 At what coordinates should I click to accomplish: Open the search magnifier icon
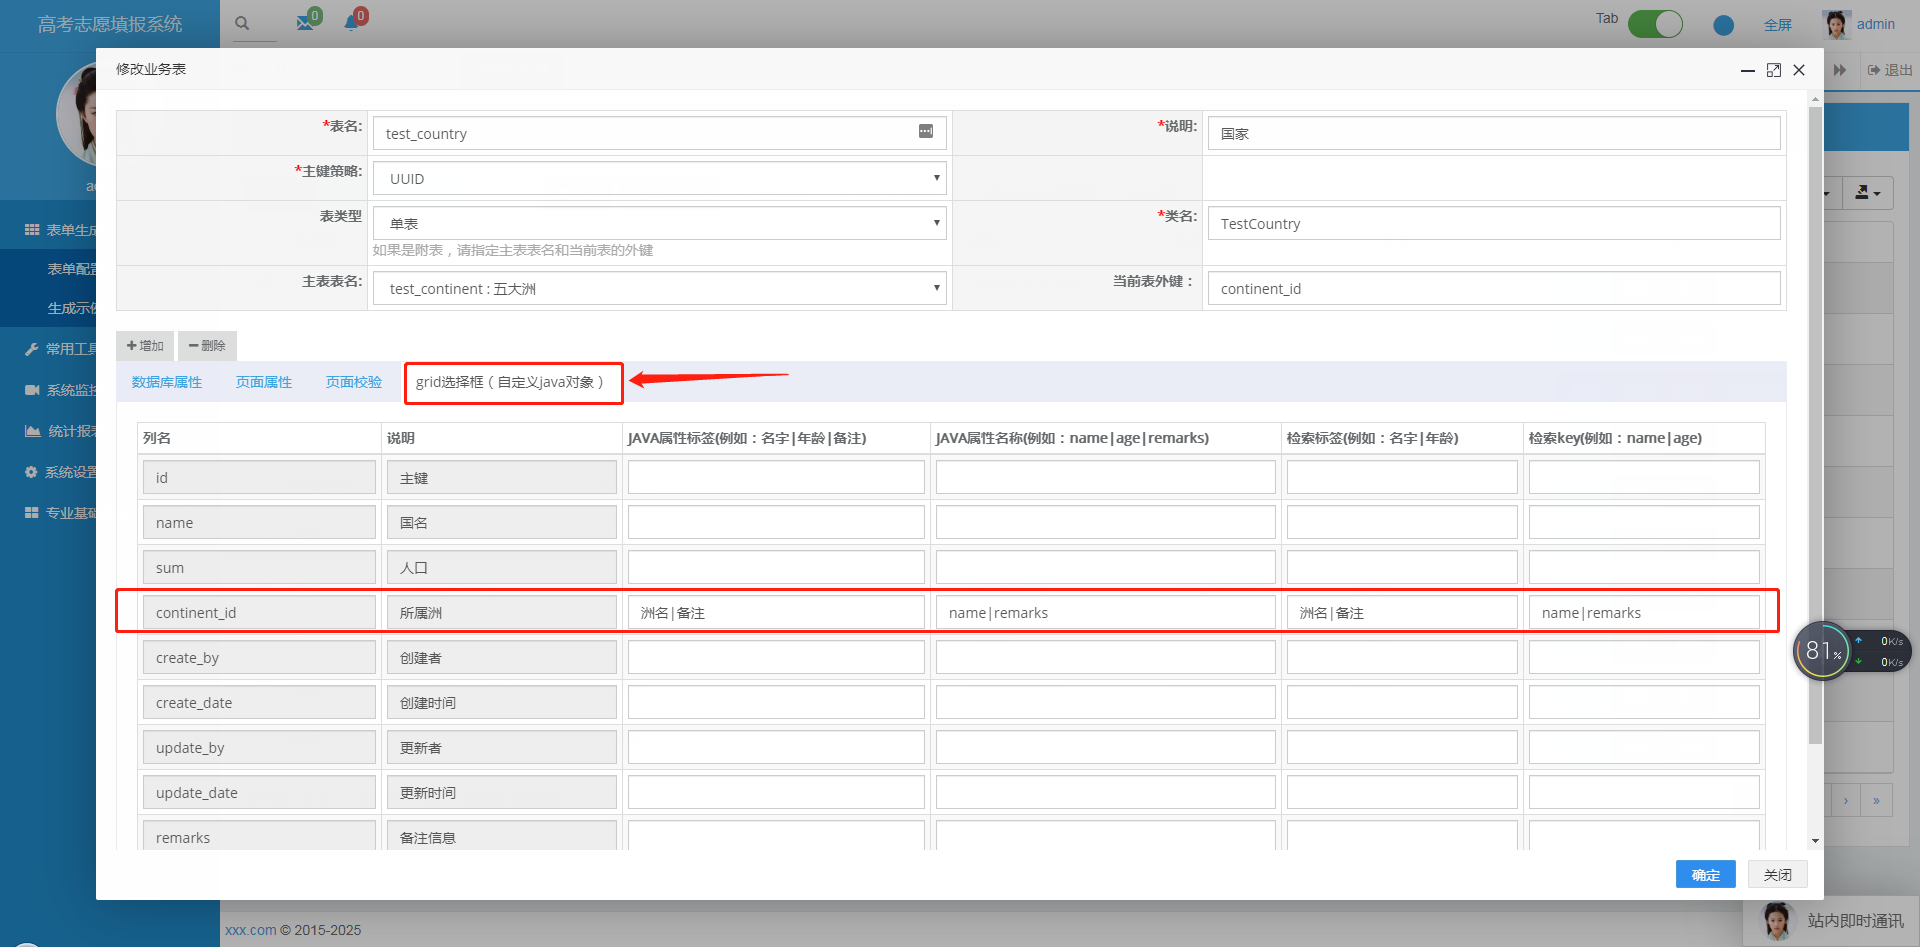click(241, 20)
